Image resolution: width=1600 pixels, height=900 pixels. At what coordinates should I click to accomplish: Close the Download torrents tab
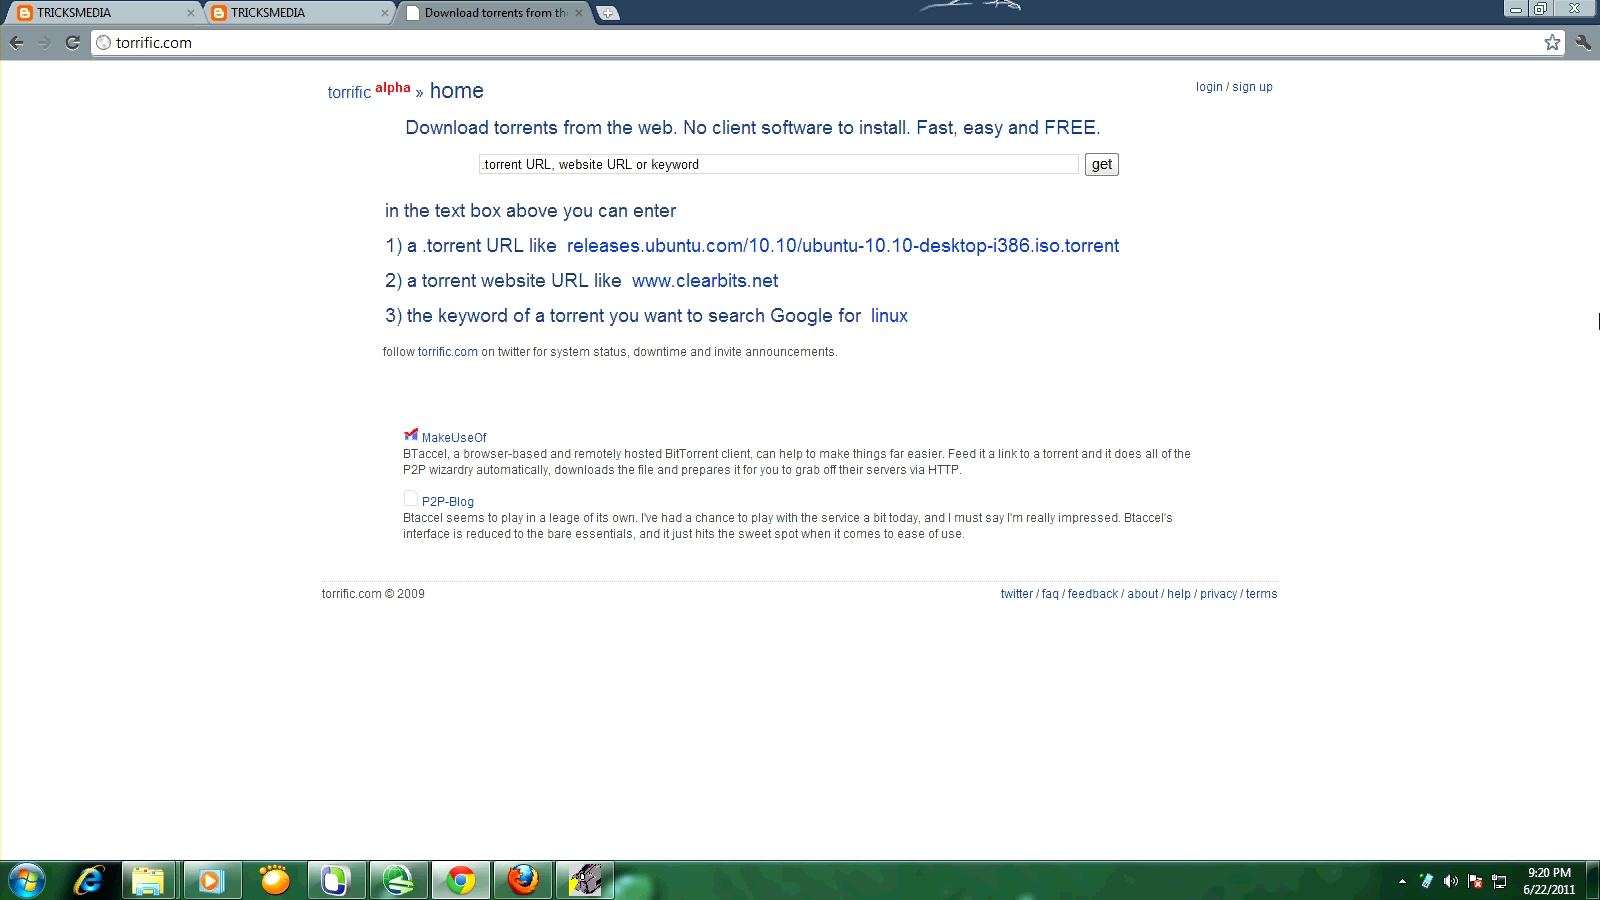(x=578, y=13)
